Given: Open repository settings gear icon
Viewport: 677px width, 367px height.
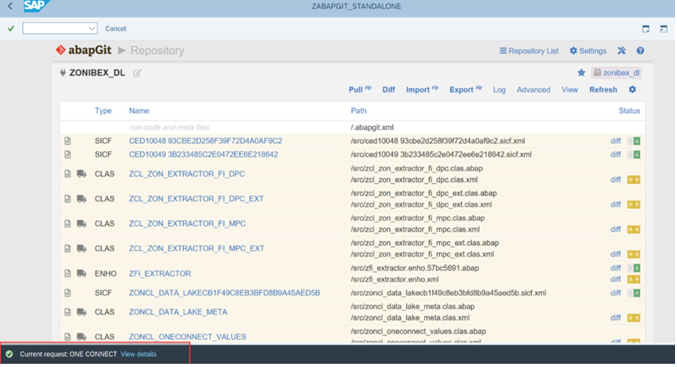Looking at the screenshot, I should 632,89.
